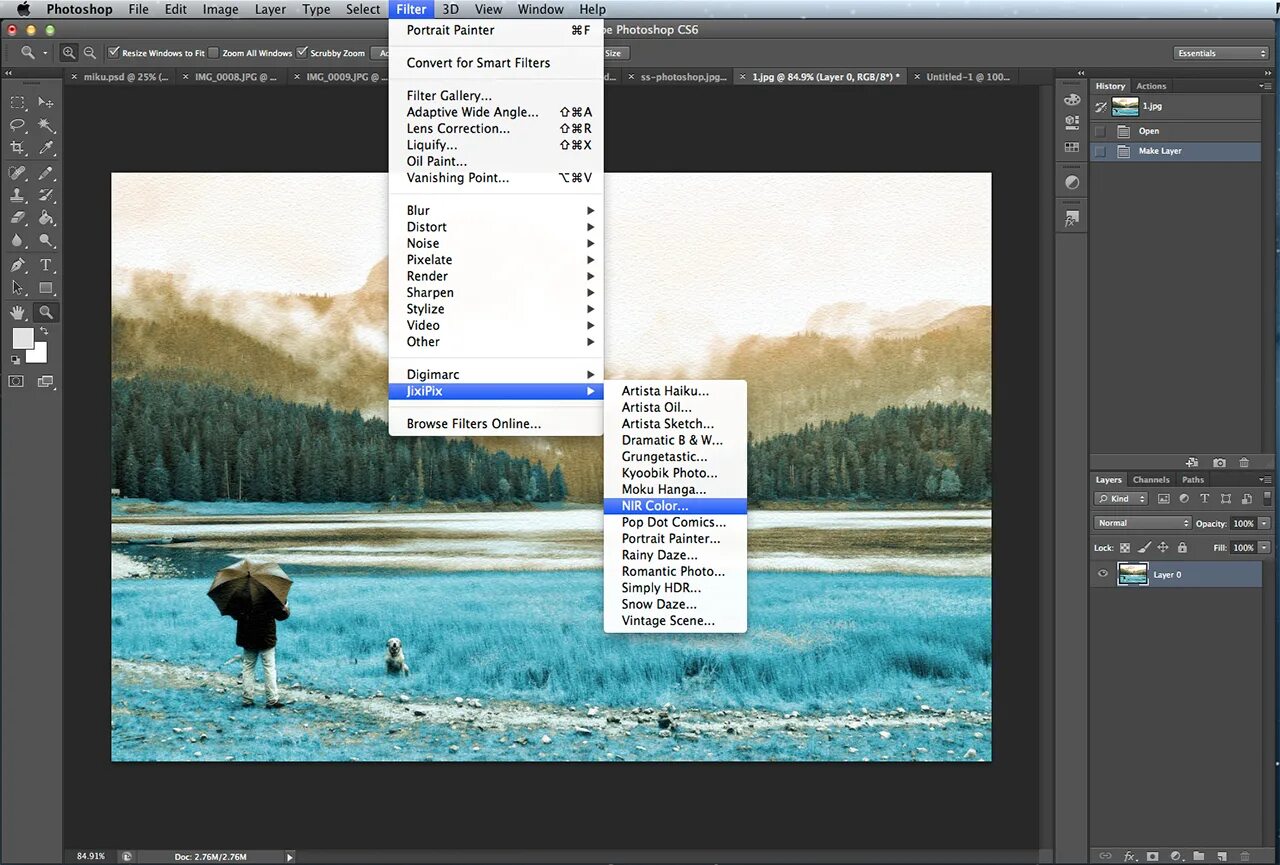Enable Zoom All Windows checkbox
1280x865 pixels.
pos(213,53)
